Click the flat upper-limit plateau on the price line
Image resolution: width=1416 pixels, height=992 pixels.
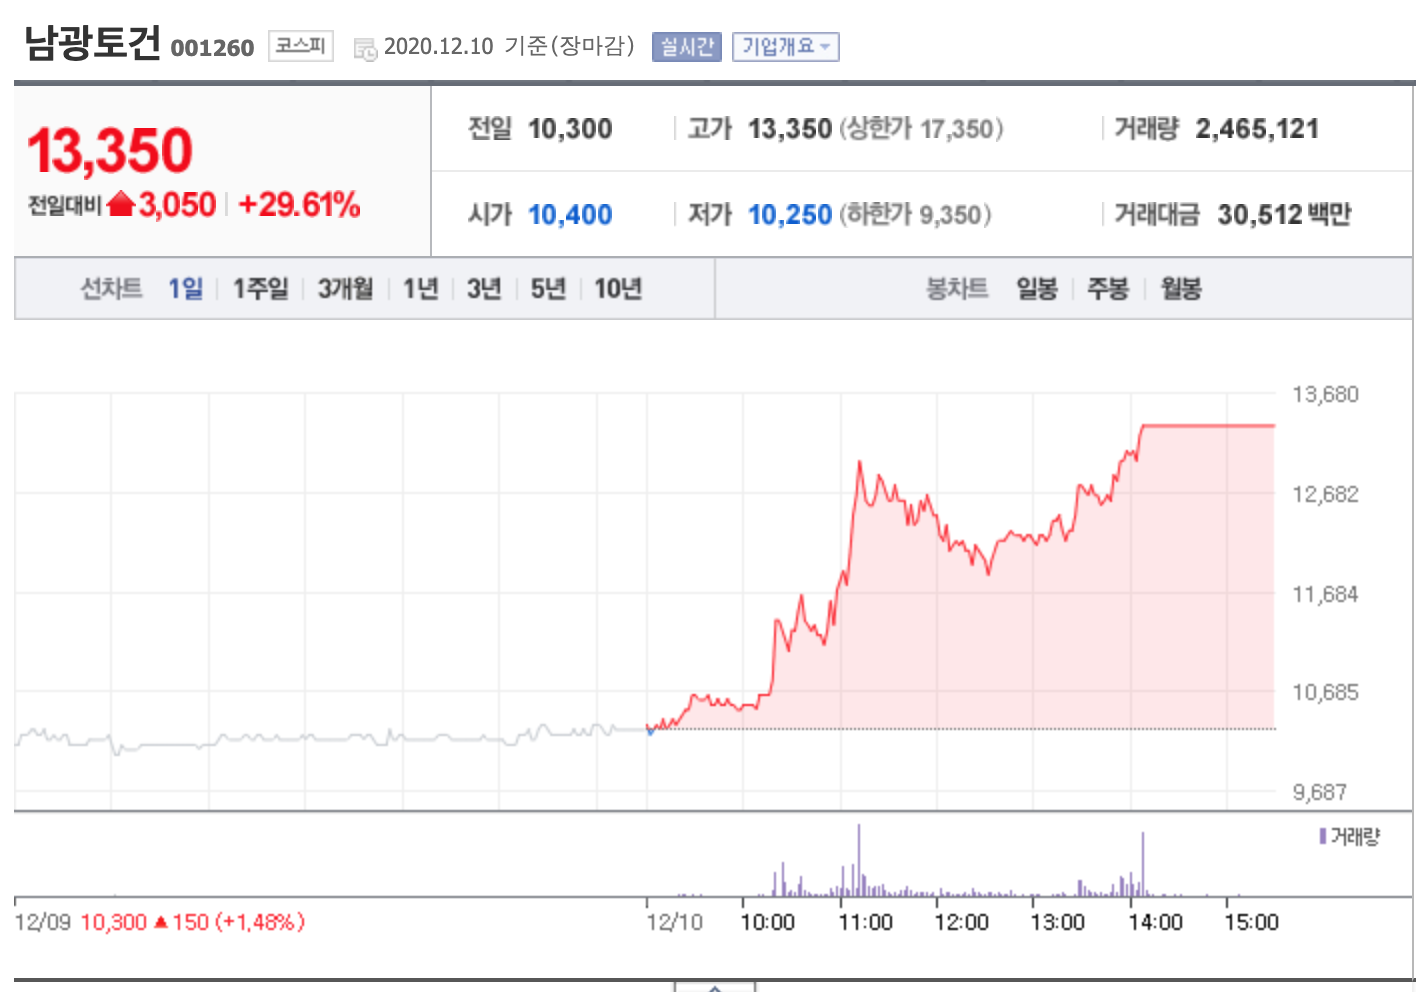(1208, 426)
